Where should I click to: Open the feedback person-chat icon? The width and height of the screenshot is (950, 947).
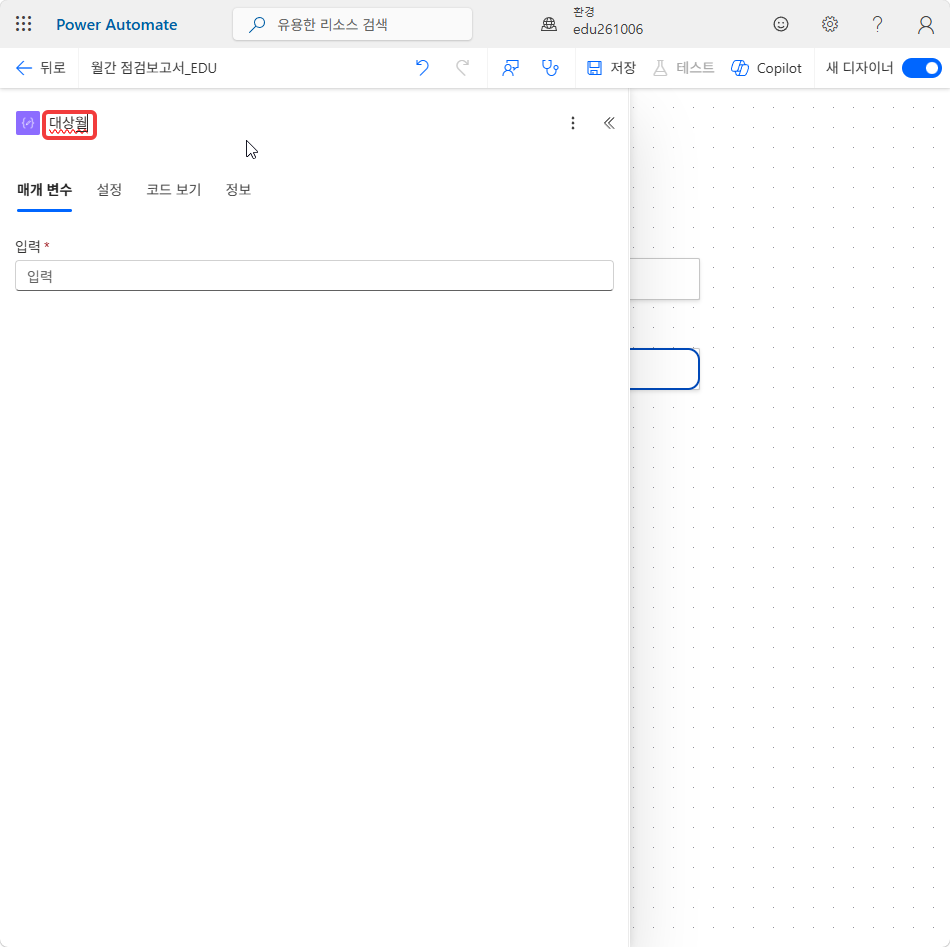point(510,68)
